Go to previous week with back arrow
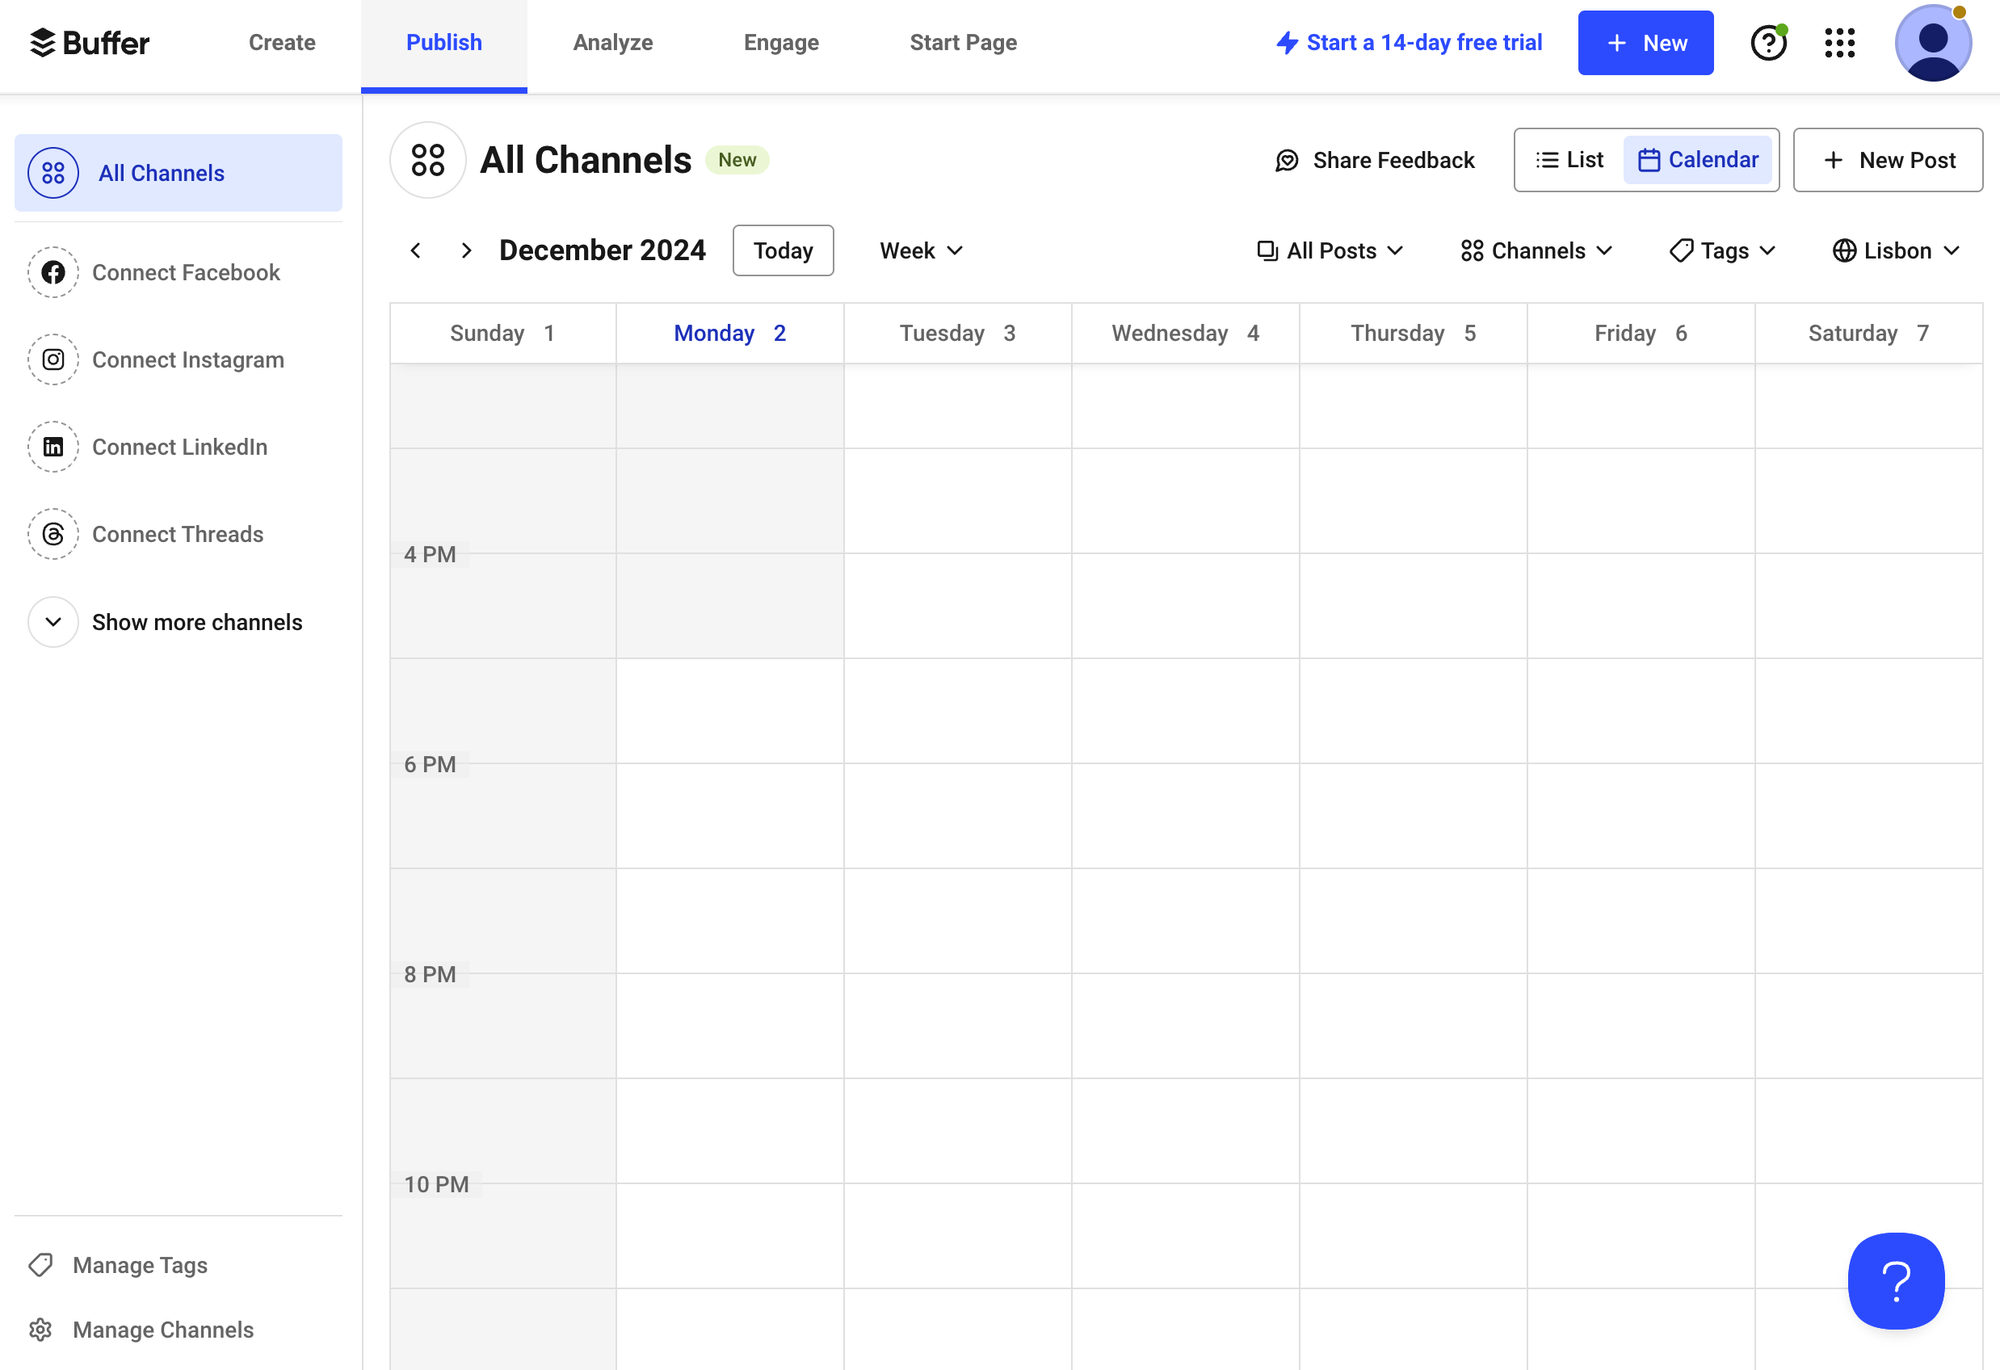The width and height of the screenshot is (2000, 1370). point(416,250)
